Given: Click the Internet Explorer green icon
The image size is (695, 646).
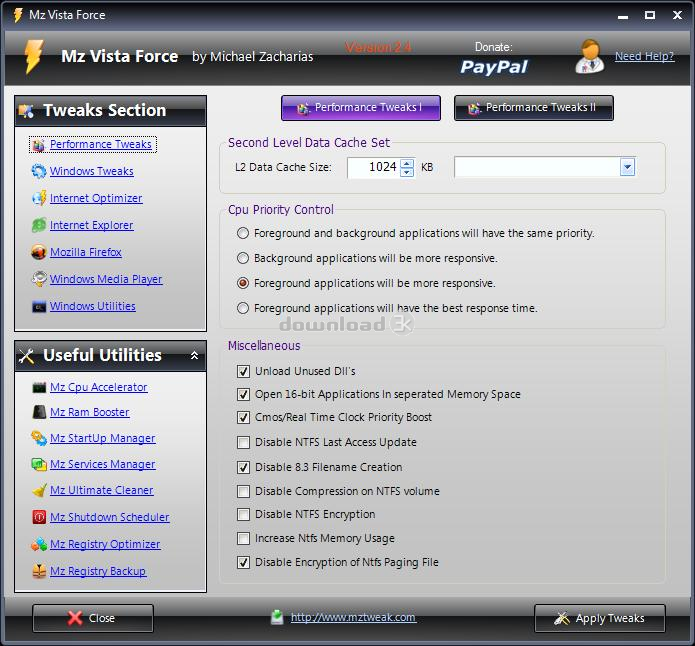Looking at the screenshot, I should point(39,225).
